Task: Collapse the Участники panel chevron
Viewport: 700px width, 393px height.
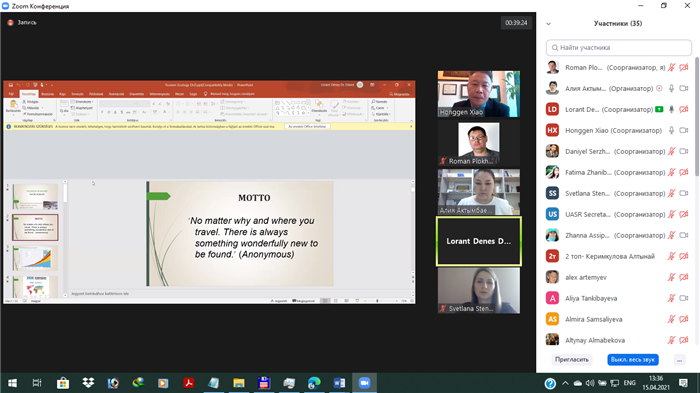Action: (549, 24)
